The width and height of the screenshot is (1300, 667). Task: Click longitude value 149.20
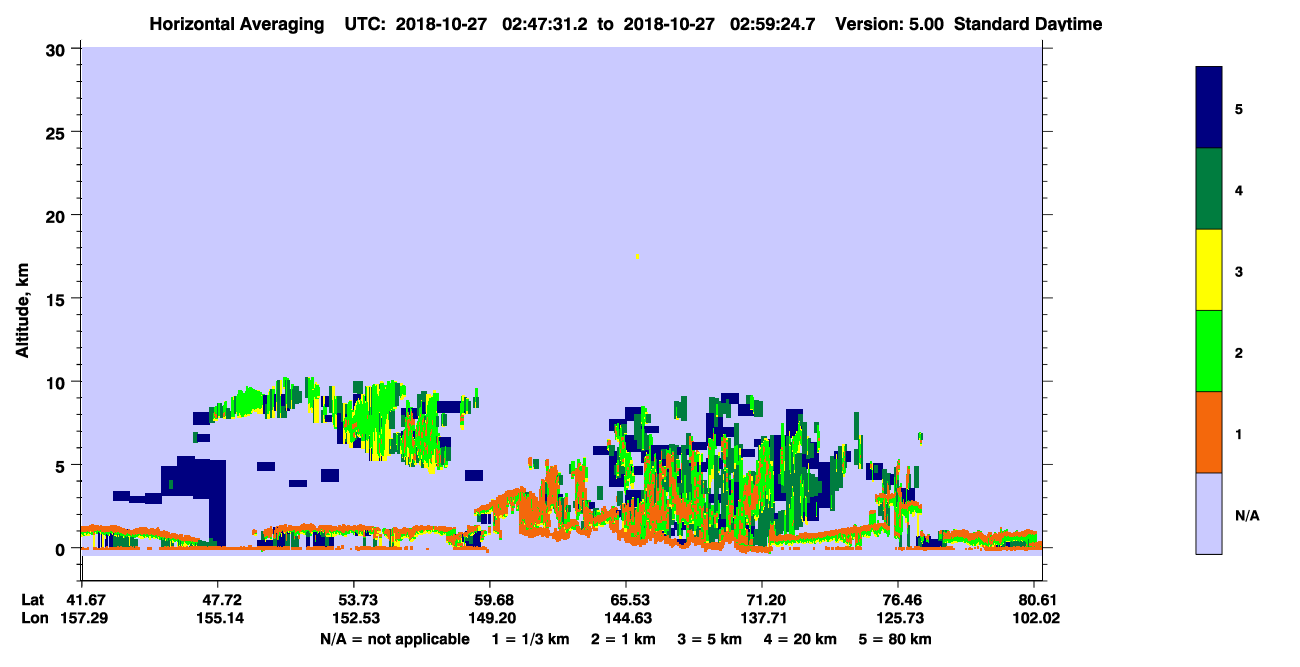(x=490, y=618)
